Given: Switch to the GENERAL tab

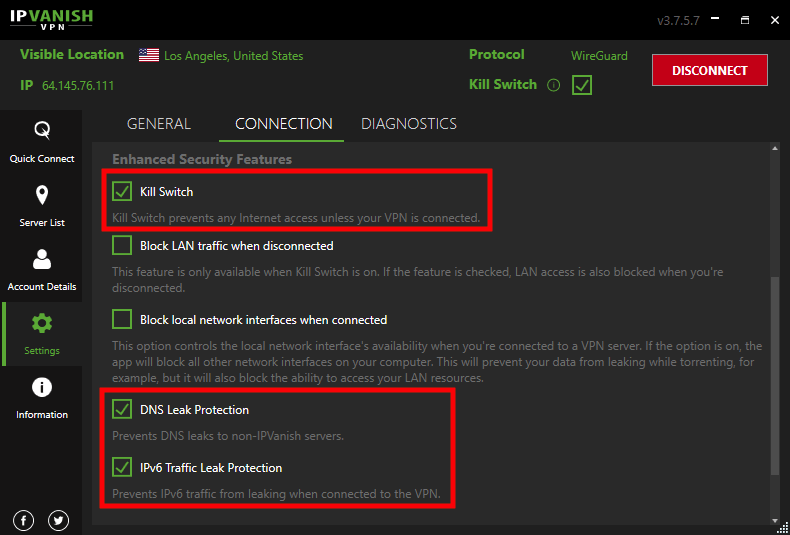Looking at the screenshot, I should (159, 124).
